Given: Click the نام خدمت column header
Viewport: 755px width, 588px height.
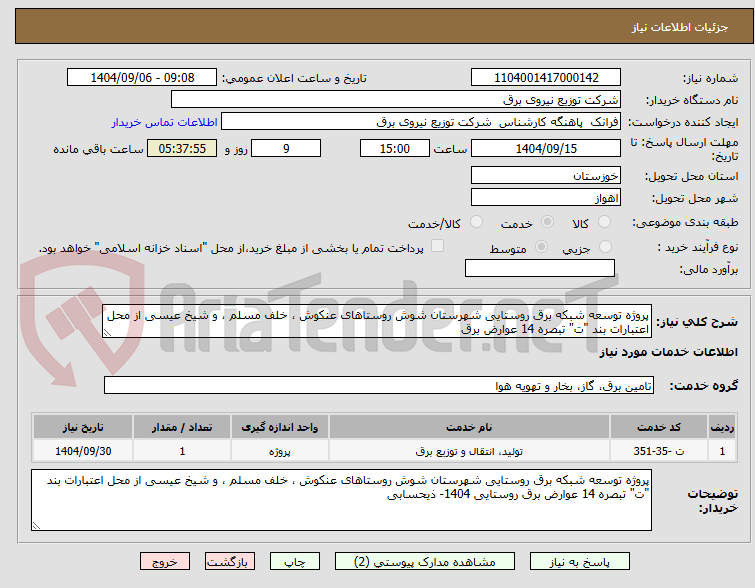Looking at the screenshot, I should pos(469,427).
